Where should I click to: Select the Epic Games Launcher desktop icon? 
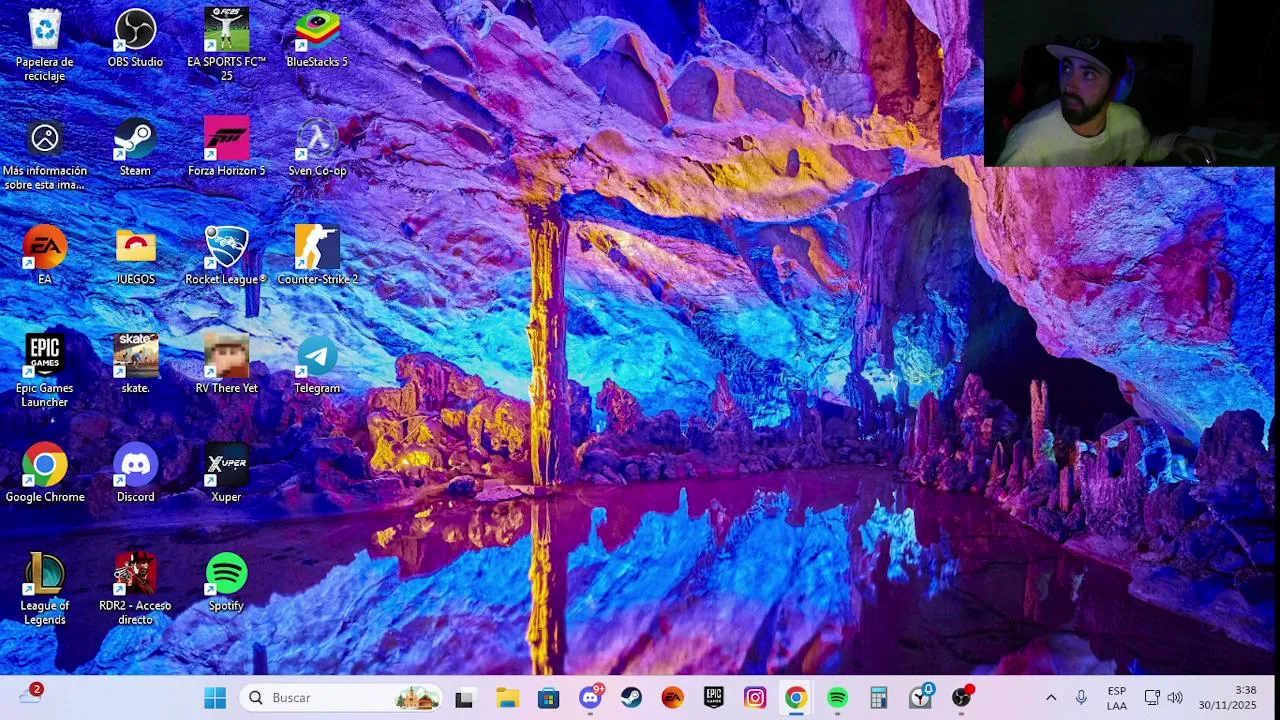tap(45, 372)
